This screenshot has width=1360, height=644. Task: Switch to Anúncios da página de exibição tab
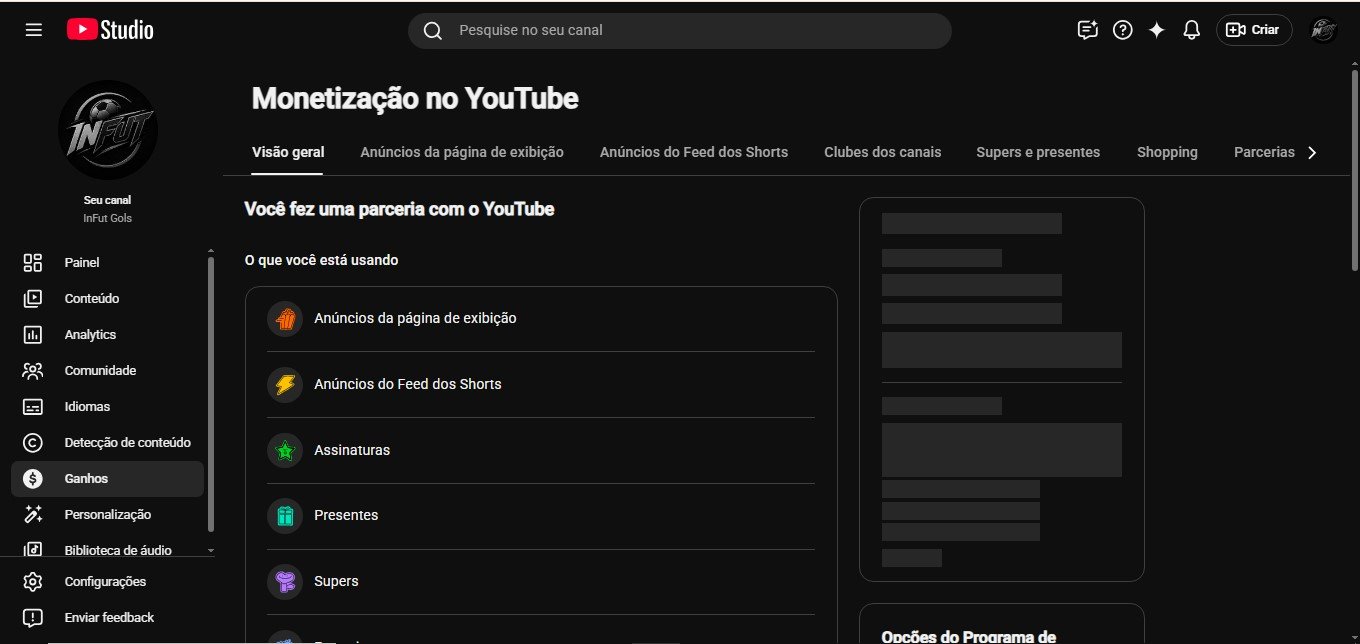462,152
